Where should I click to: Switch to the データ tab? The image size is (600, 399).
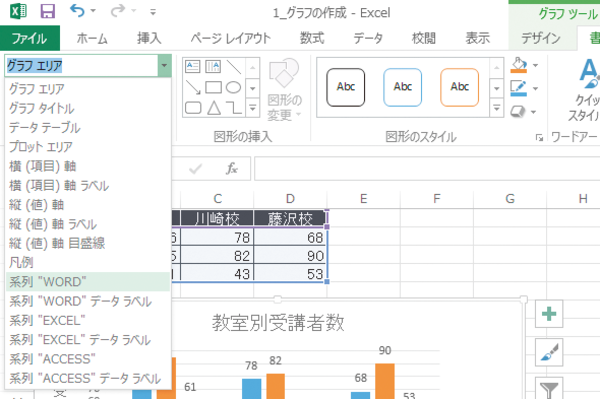368,38
